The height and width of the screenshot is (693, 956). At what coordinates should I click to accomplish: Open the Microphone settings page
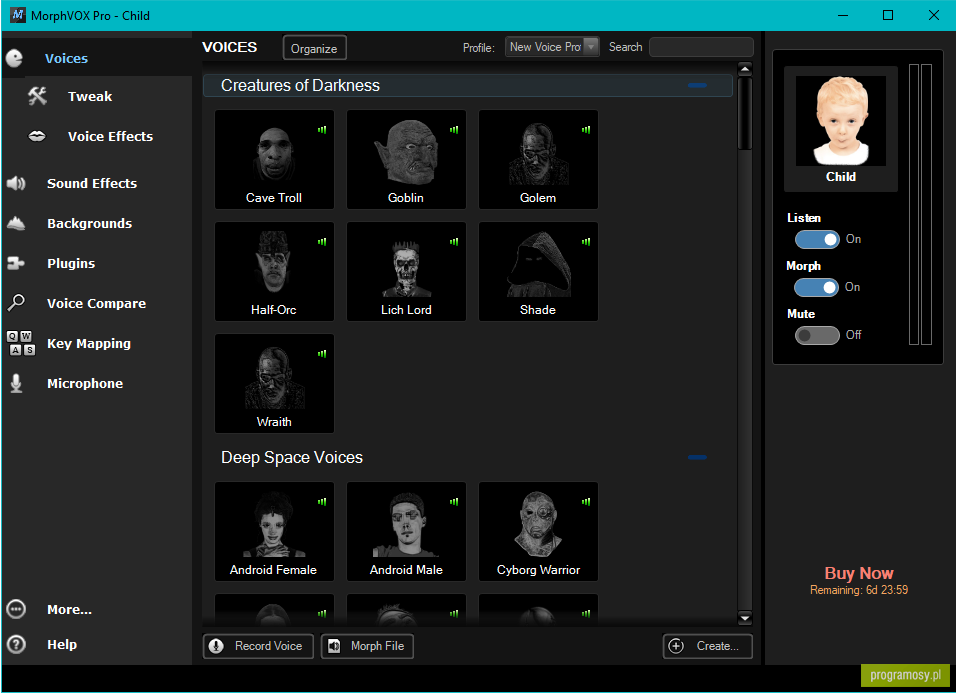85,383
